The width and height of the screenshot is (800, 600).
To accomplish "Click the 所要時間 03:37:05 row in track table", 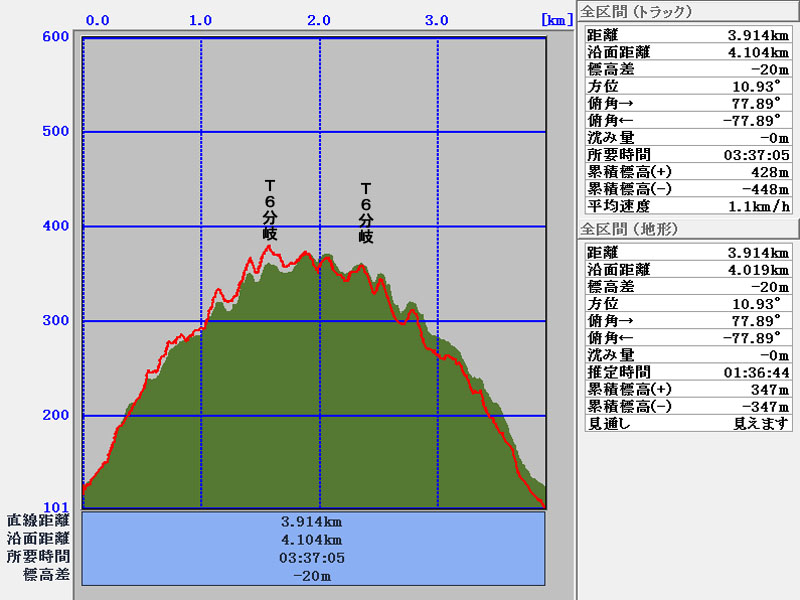I will pyautogui.click(x=687, y=154).
